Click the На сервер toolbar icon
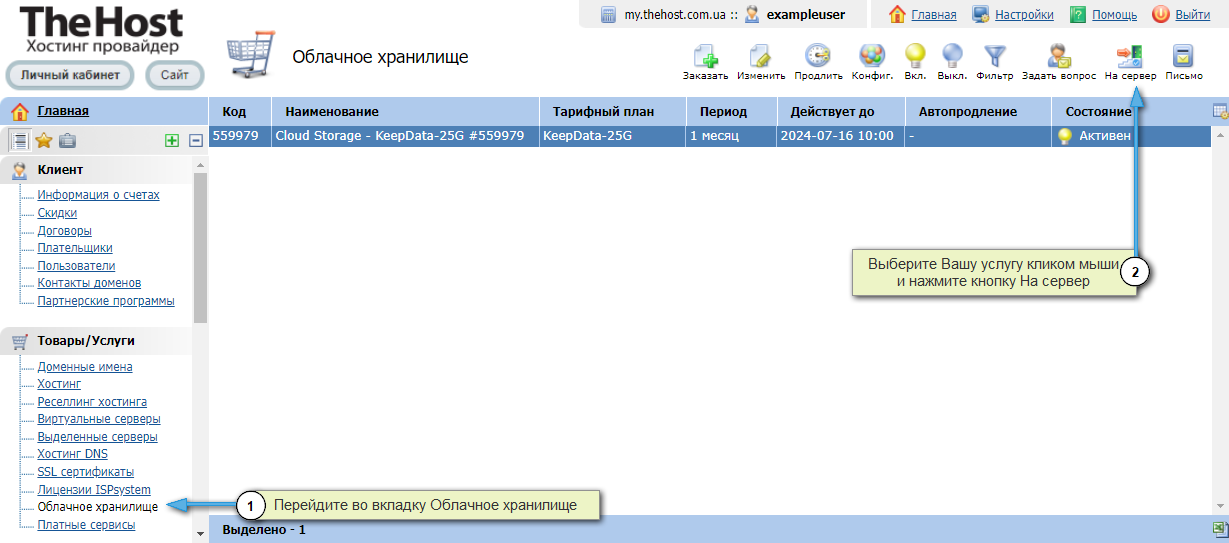This screenshot has height=543, width=1229. (1130, 56)
